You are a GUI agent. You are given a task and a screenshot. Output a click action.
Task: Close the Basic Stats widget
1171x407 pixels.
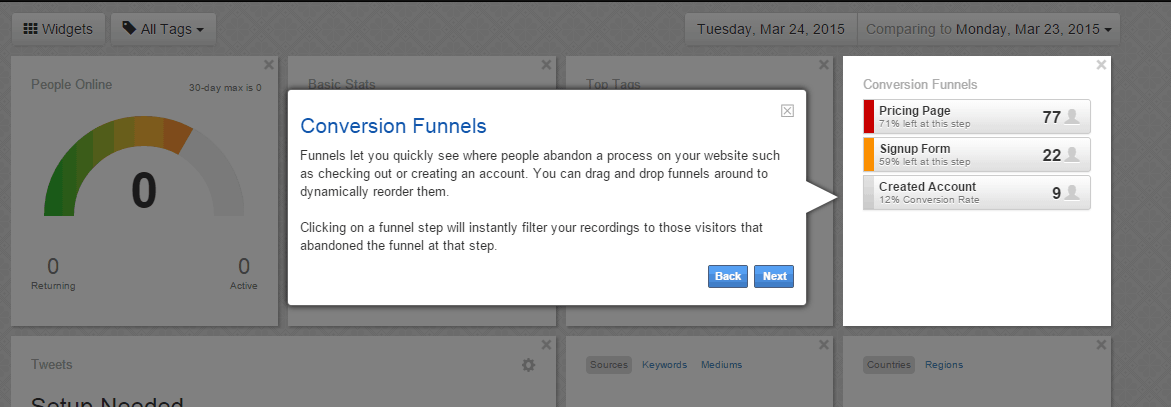tap(545, 65)
